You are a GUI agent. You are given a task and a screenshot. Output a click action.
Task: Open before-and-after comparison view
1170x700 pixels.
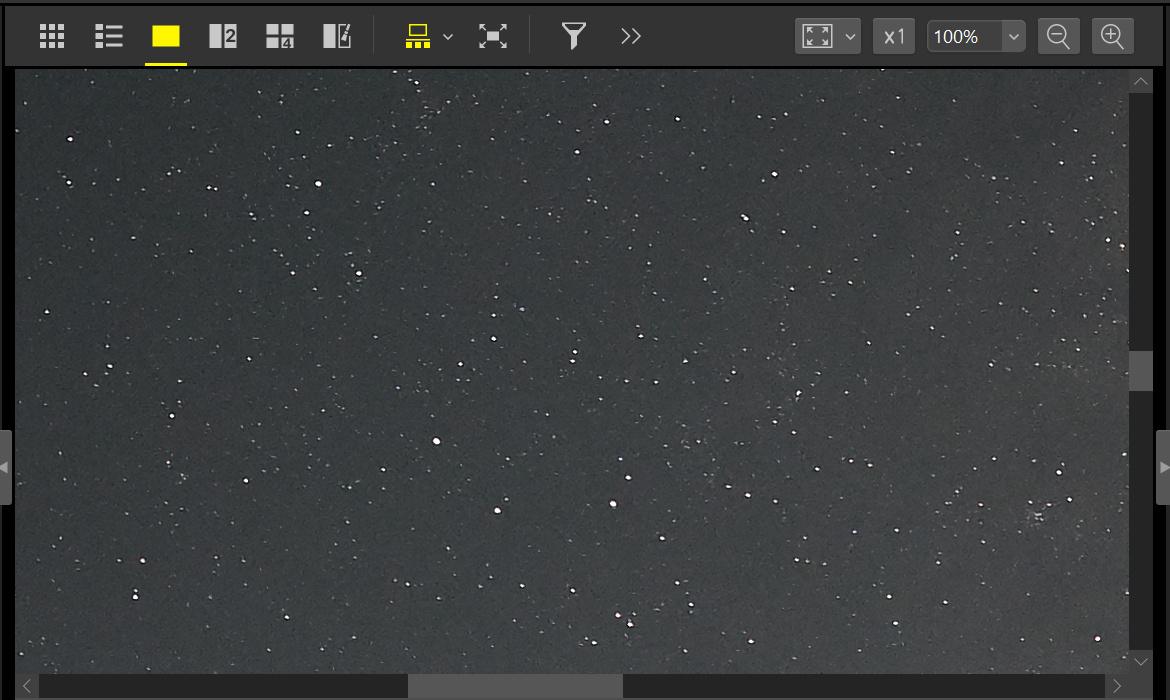point(337,37)
